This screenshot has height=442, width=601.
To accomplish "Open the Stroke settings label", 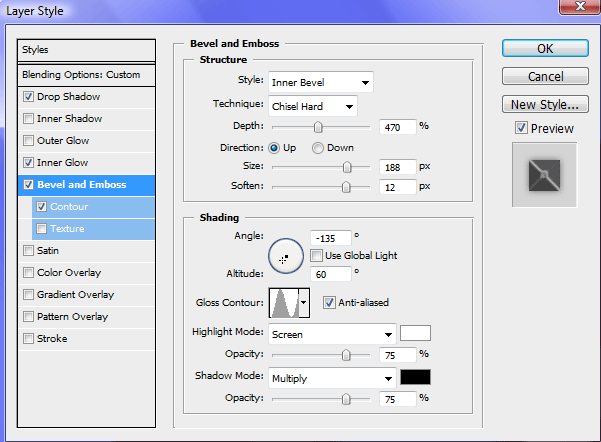I will point(52,339).
